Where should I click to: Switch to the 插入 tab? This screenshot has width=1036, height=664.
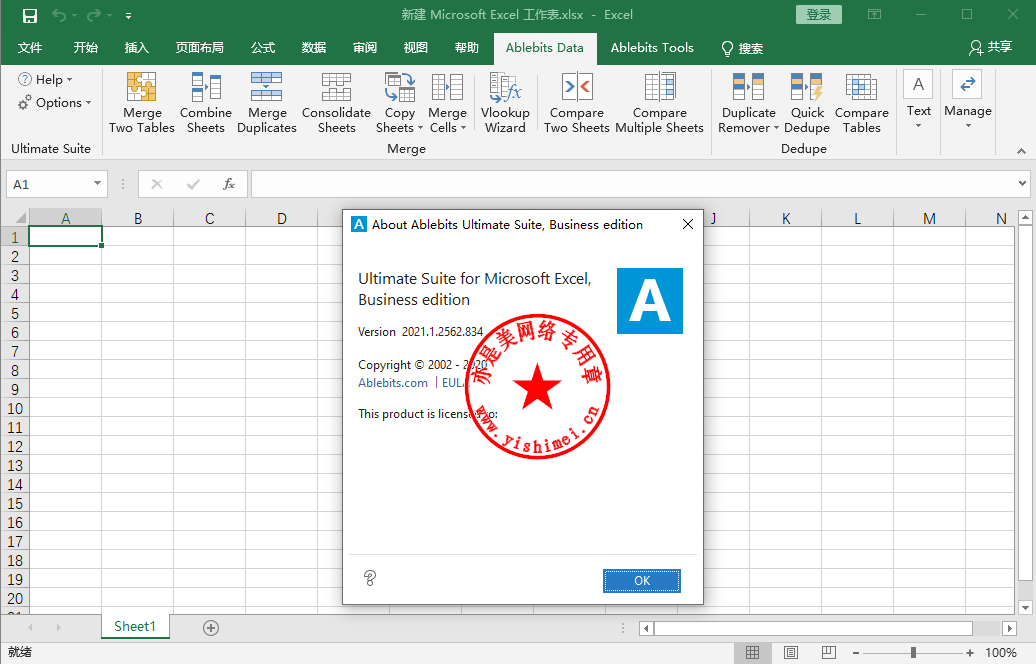(137, 48)
